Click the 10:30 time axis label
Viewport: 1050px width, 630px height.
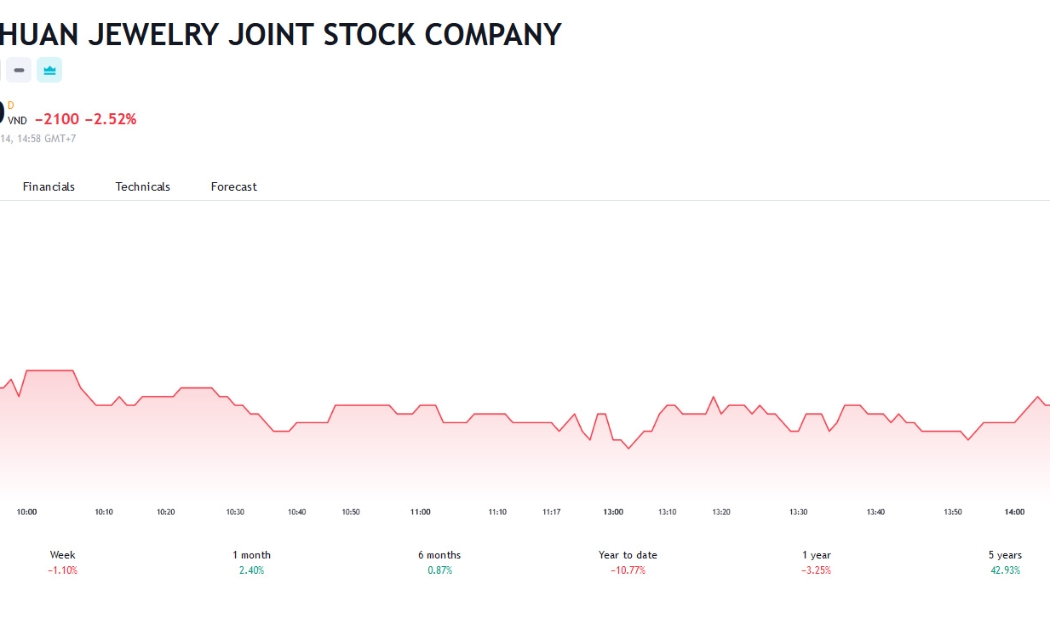(x=235, y=512)
